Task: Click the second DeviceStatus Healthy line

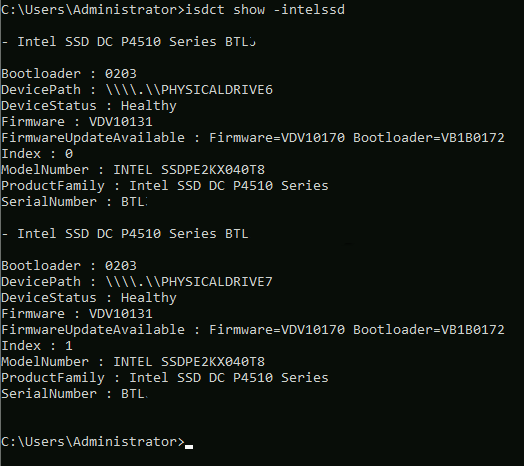Action: pos(89,298)
